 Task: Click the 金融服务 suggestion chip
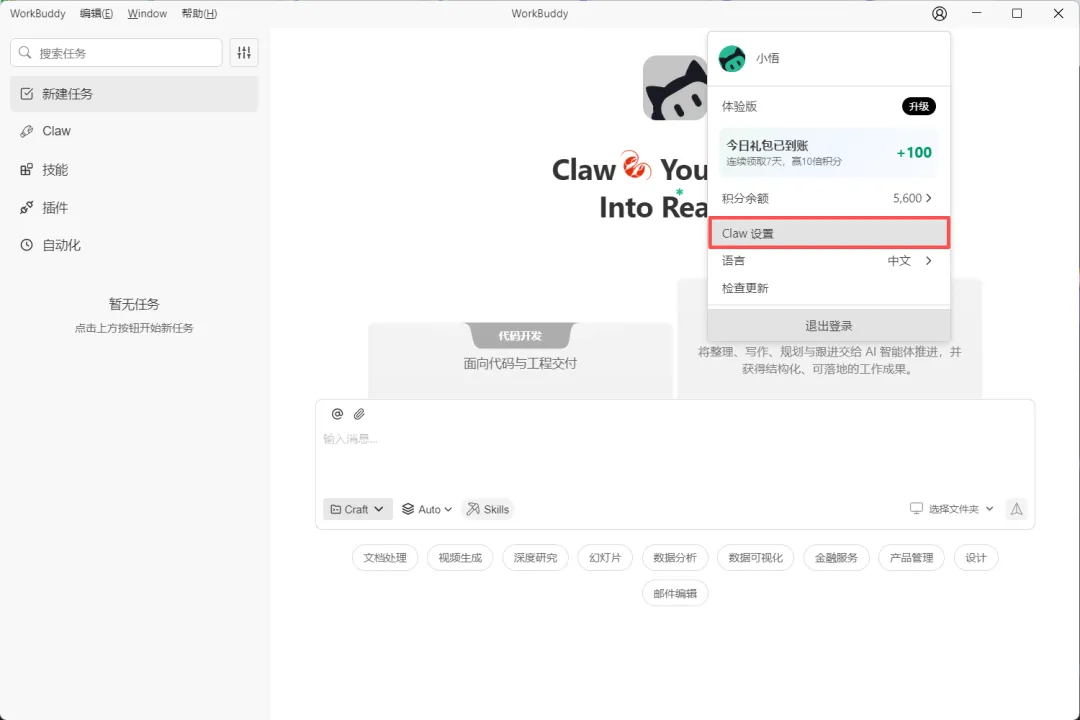pos(836,557)
